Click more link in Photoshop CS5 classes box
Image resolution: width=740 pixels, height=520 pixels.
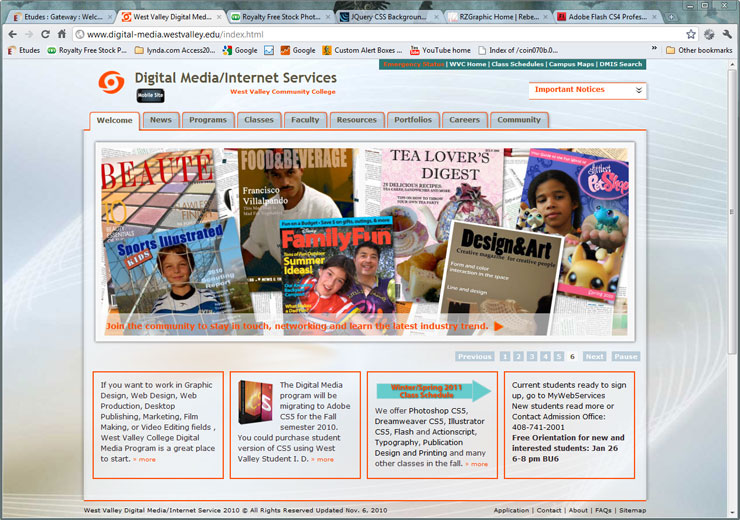pyautogui.click(x=477, y=464)
